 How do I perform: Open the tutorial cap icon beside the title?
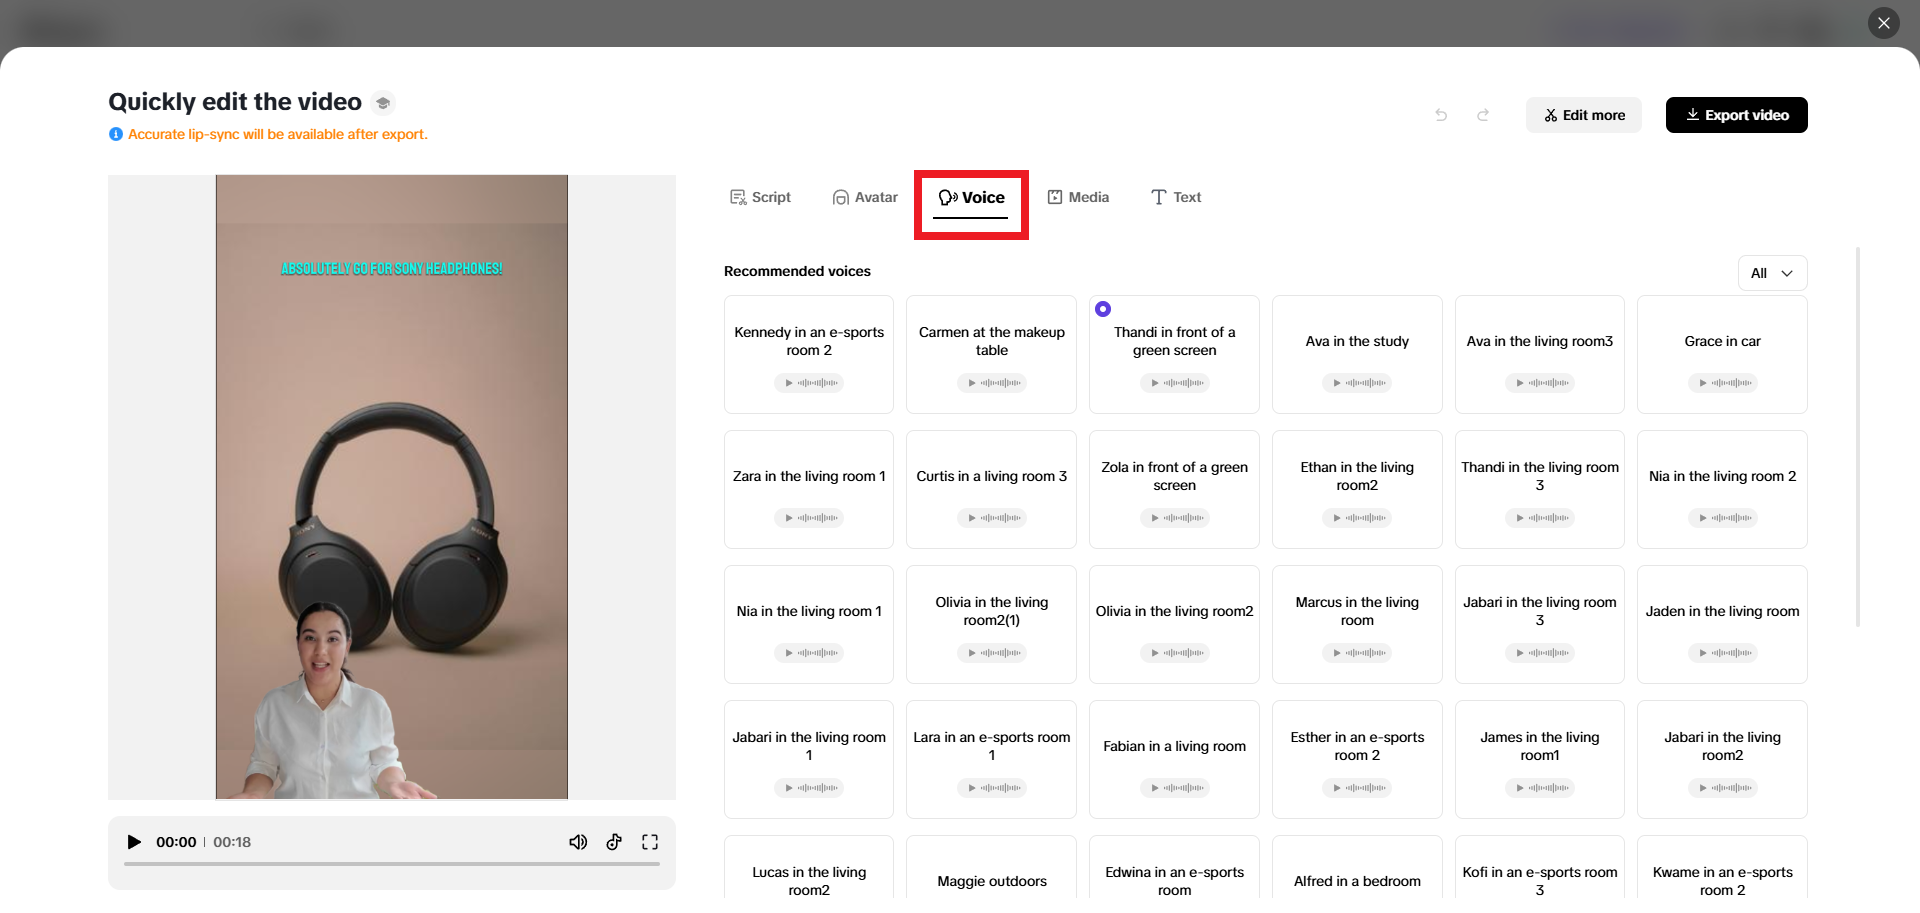383,102
